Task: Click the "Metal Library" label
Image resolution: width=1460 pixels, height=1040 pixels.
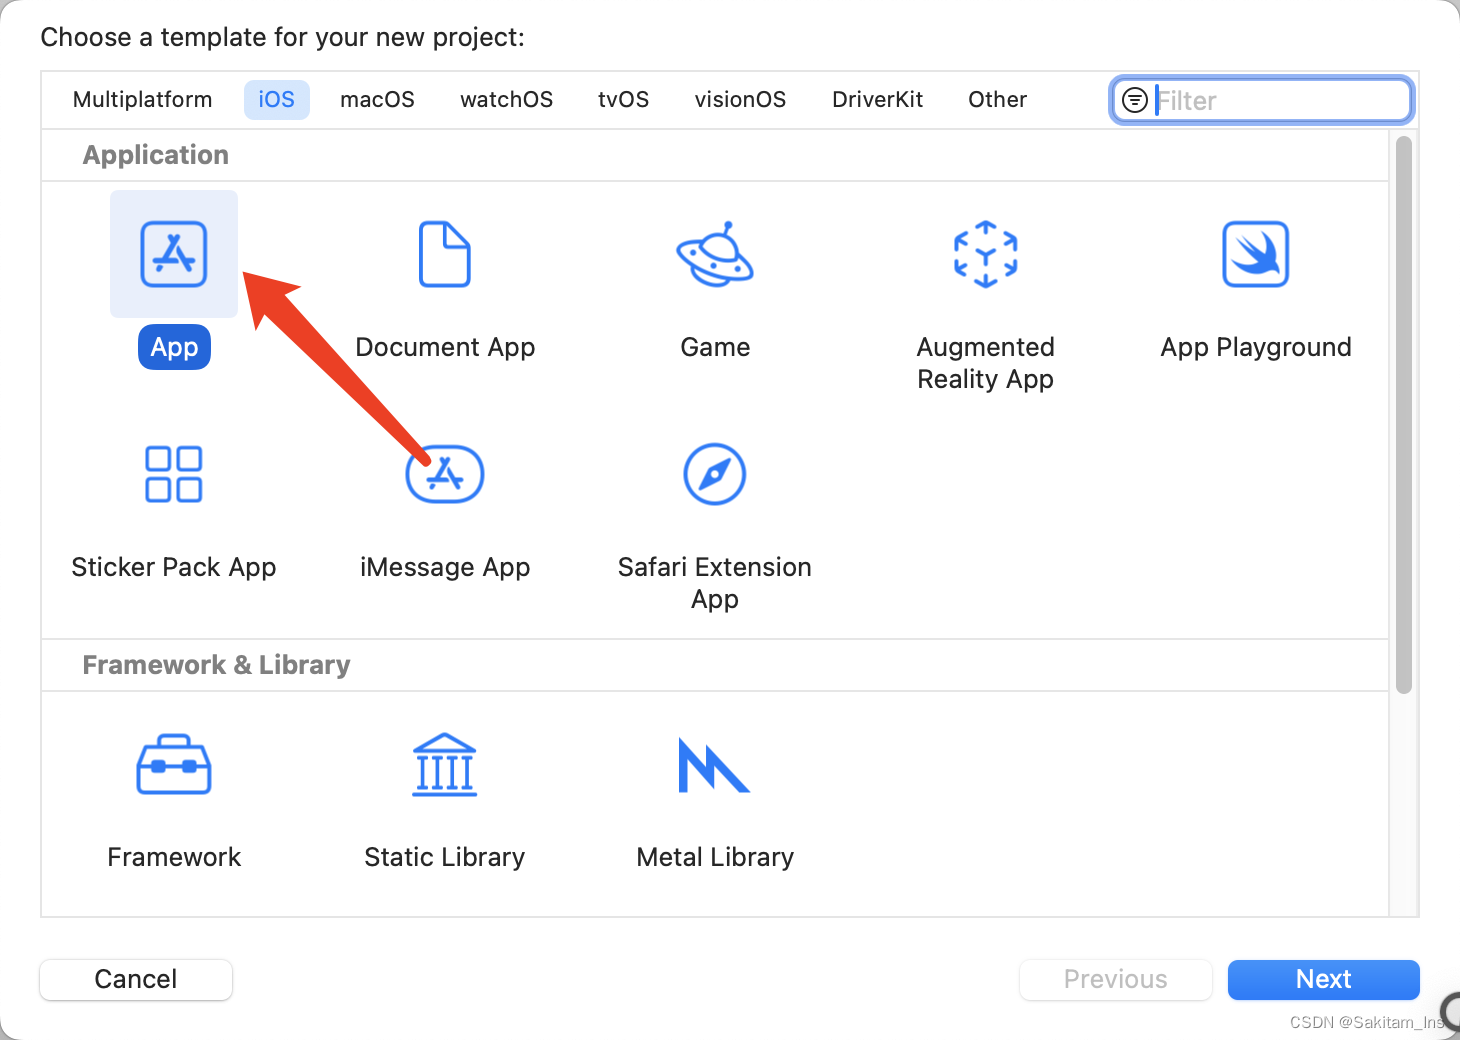Action: [715, 857]
